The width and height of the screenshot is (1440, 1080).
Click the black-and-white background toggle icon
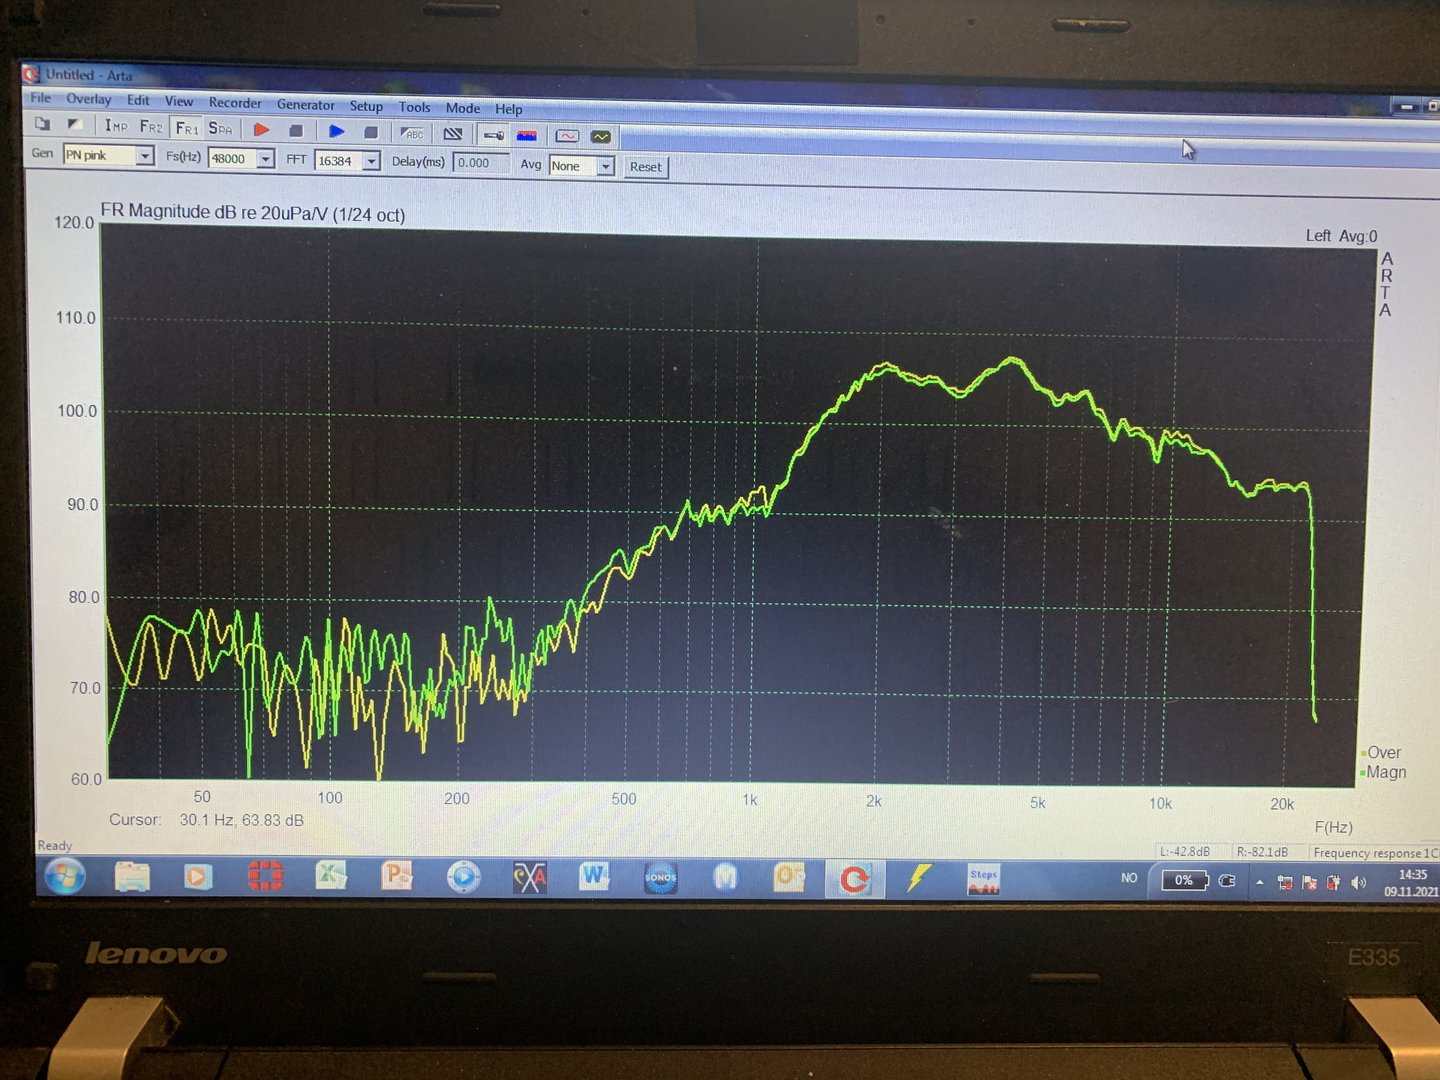coord(75,124)
